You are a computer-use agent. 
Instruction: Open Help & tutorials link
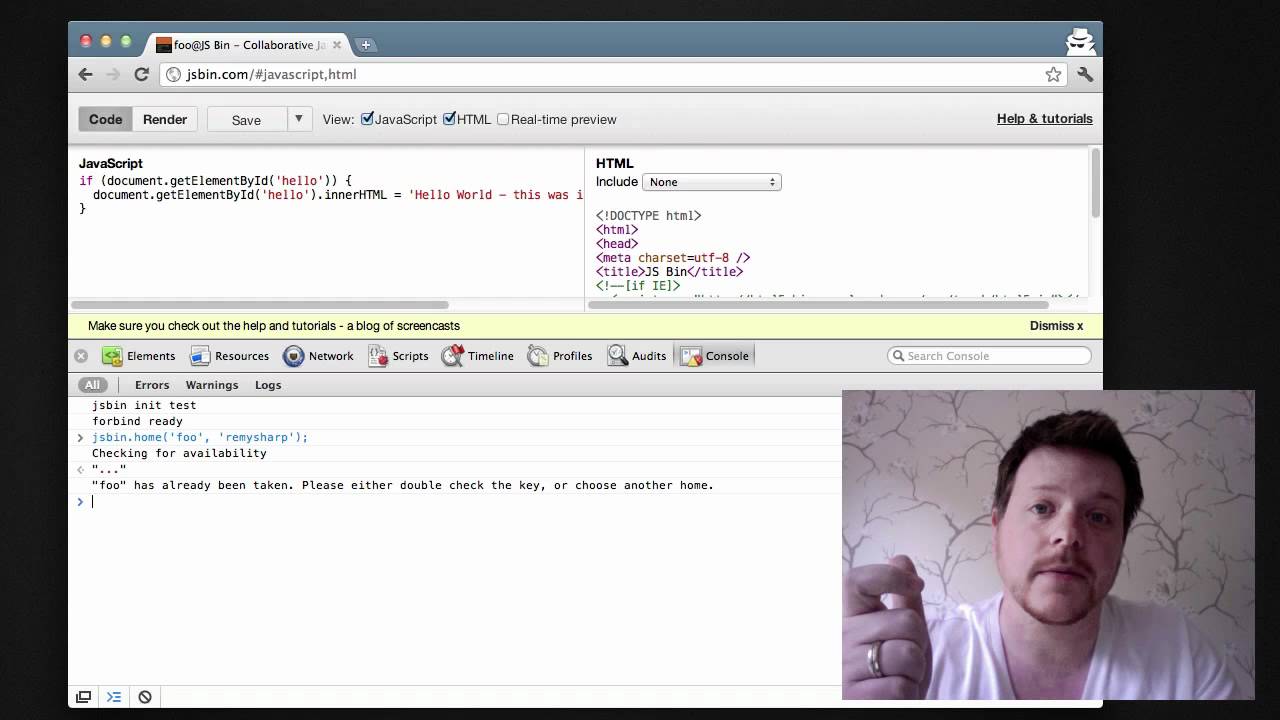(1044, 118)
